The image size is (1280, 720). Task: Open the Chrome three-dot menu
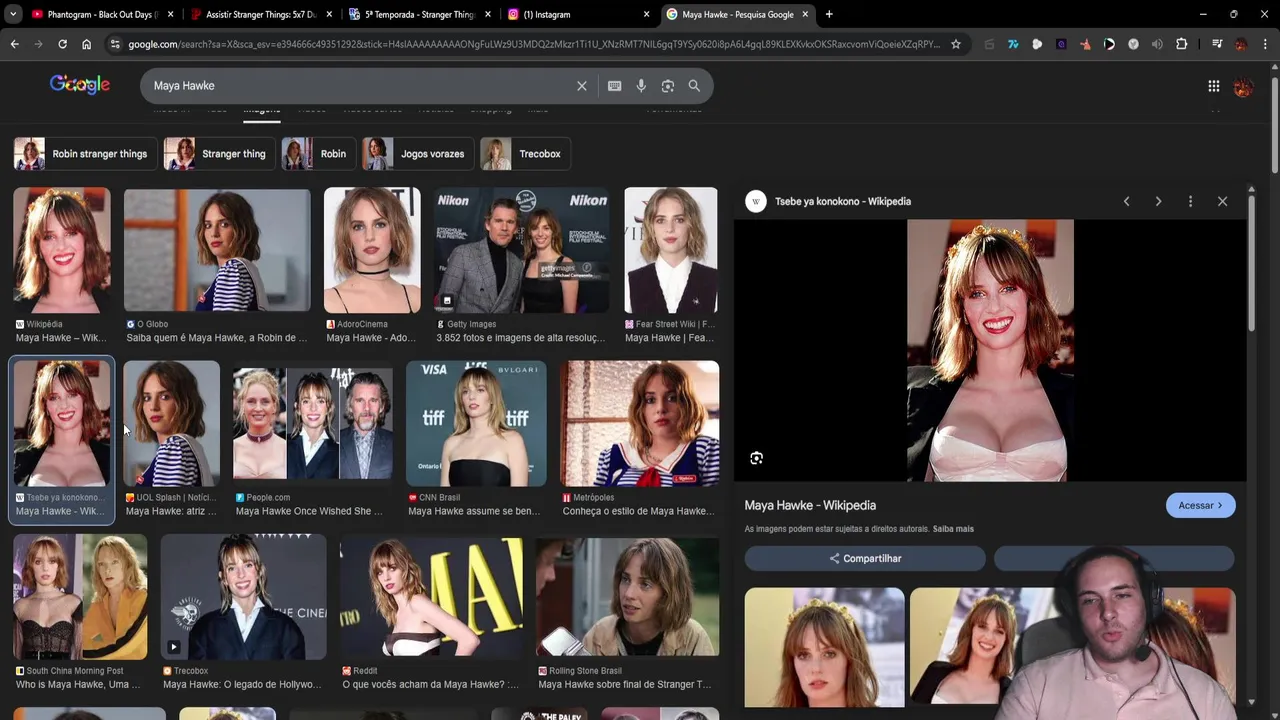pos(1265,44)
